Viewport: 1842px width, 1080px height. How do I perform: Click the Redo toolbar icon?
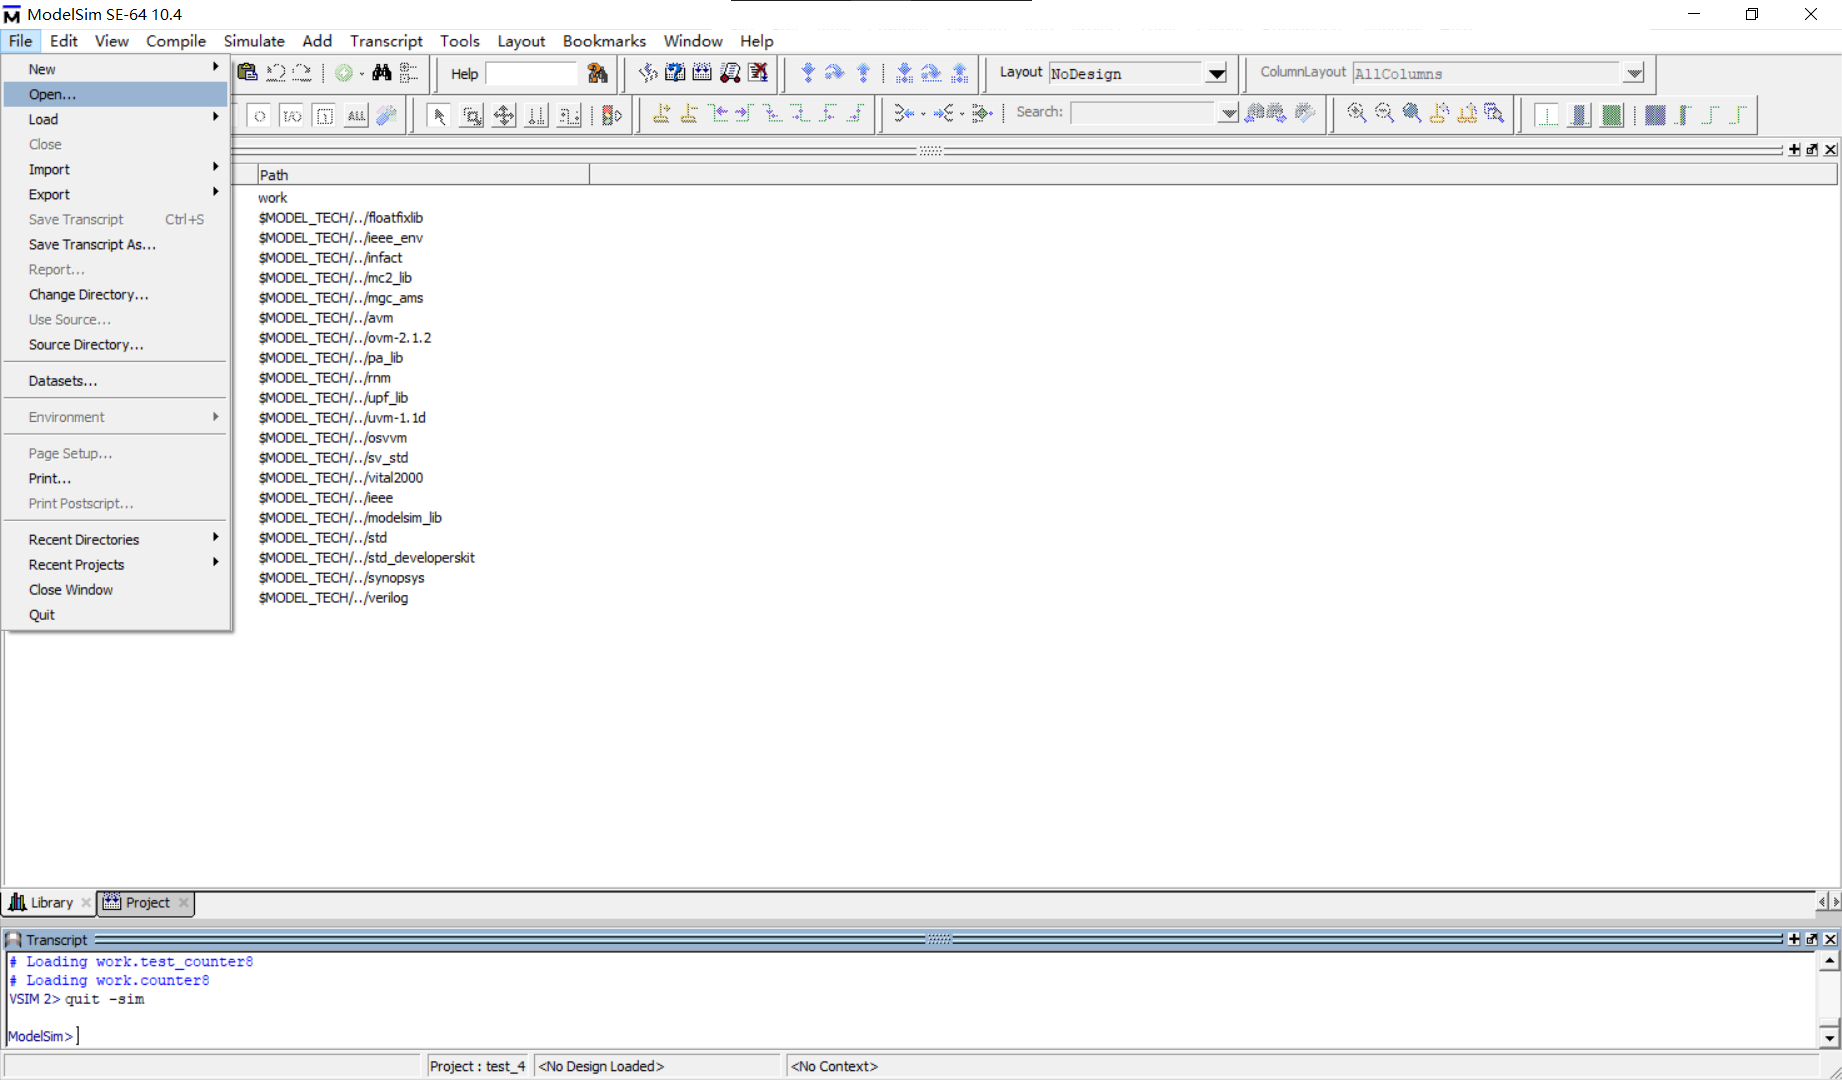point(302,73)
